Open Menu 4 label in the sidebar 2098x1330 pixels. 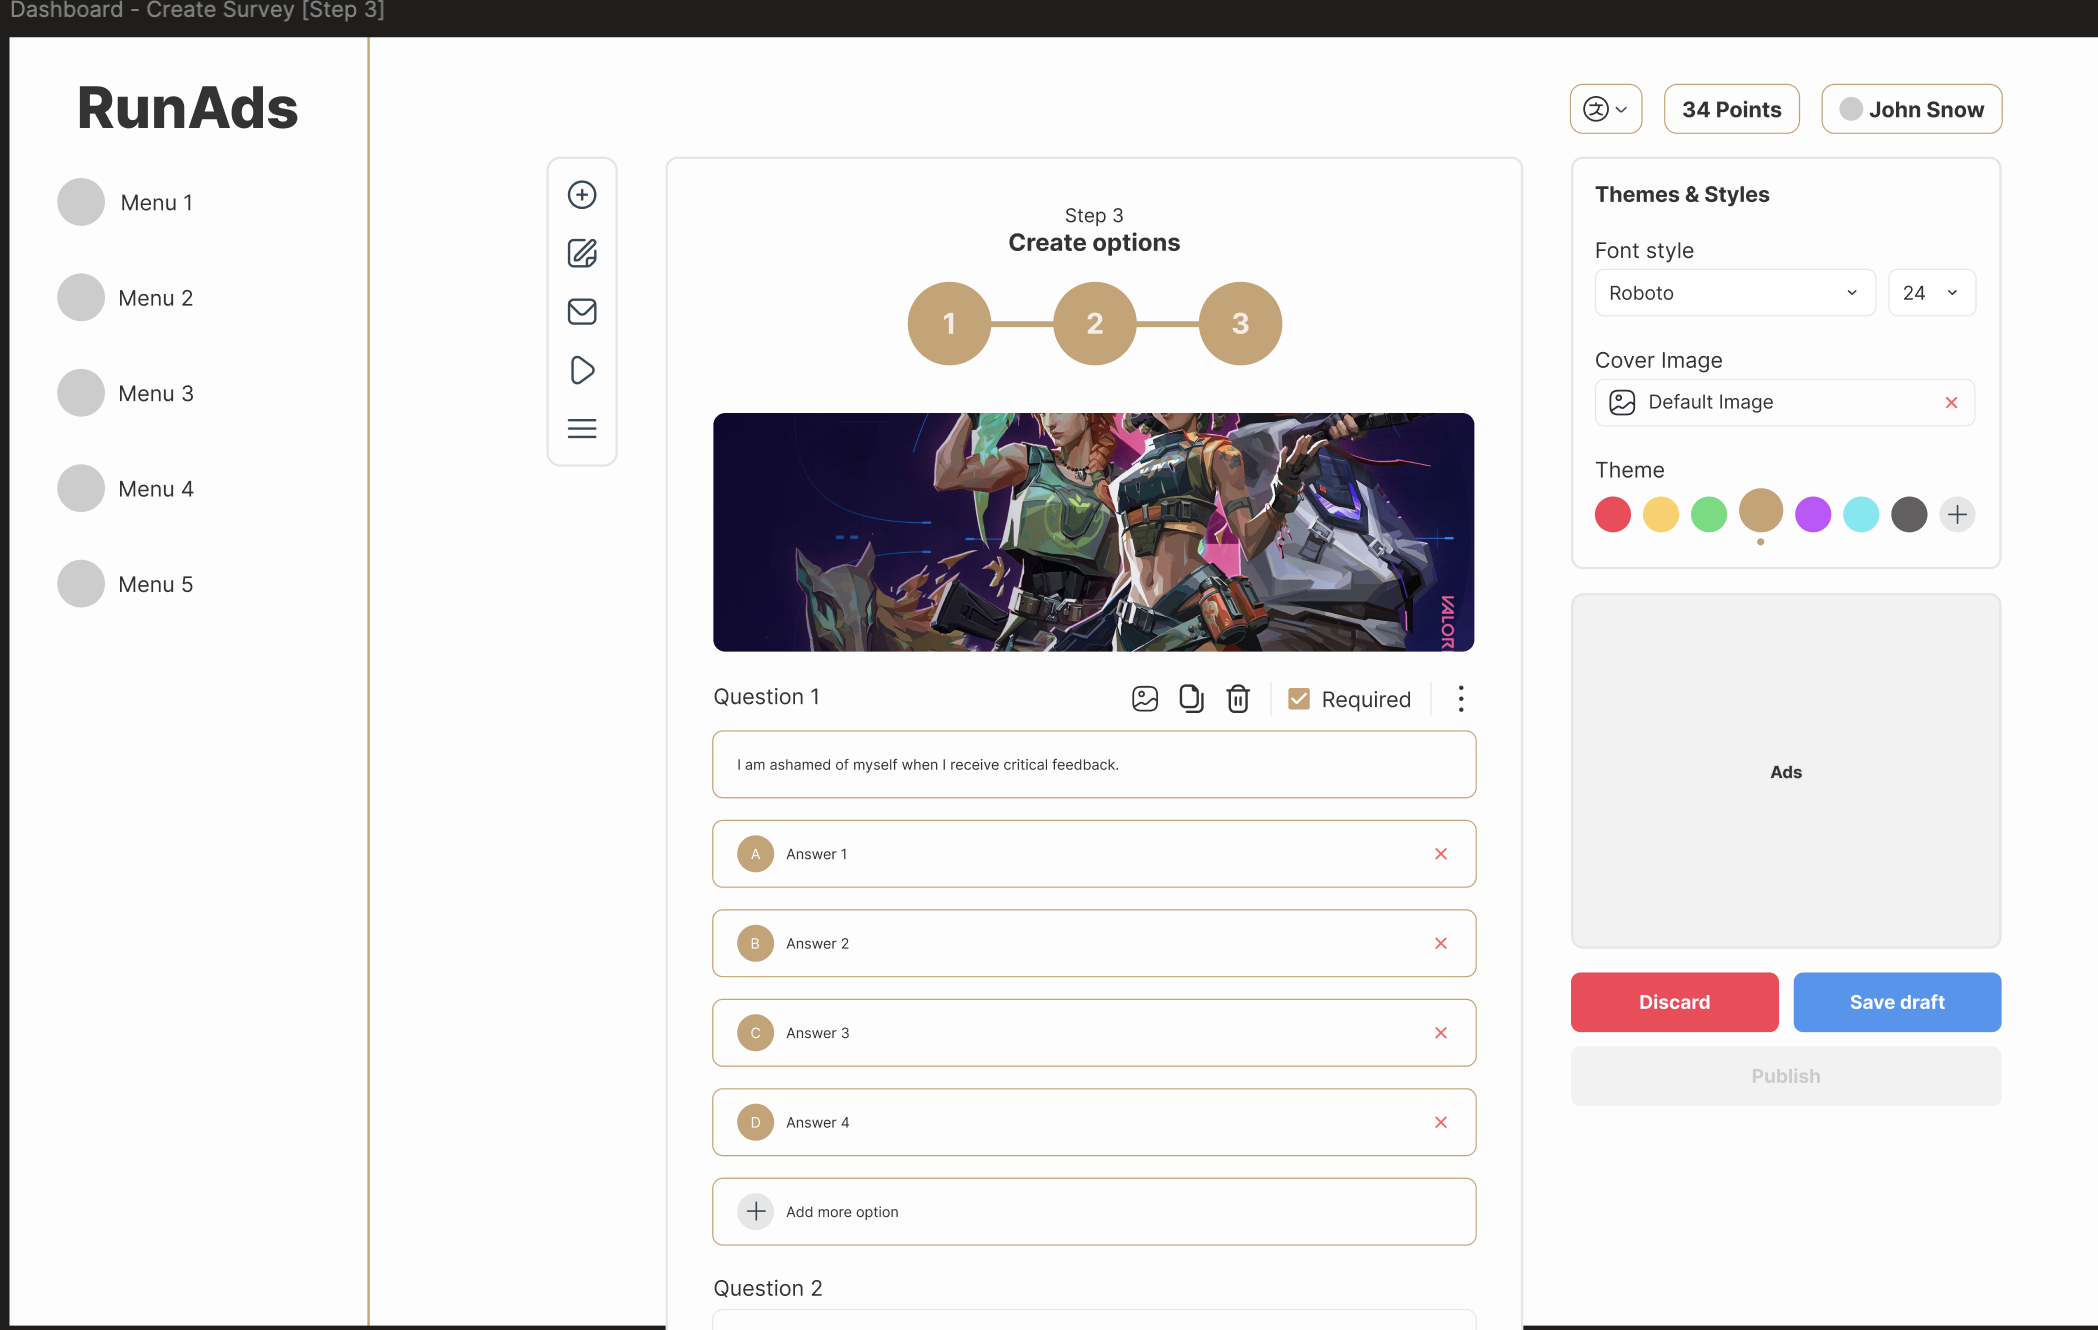click(156, 489)
